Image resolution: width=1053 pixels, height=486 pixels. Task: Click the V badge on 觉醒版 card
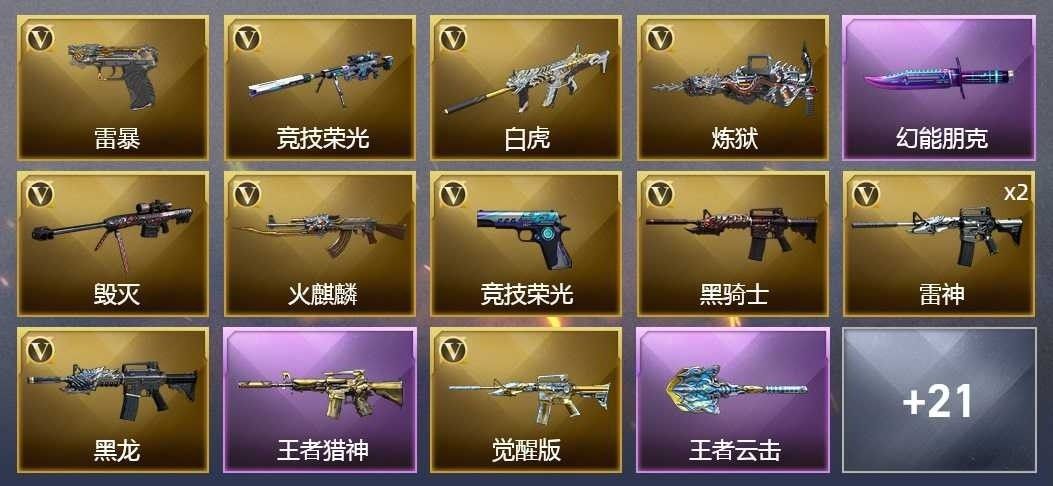(x=453, y=350)
